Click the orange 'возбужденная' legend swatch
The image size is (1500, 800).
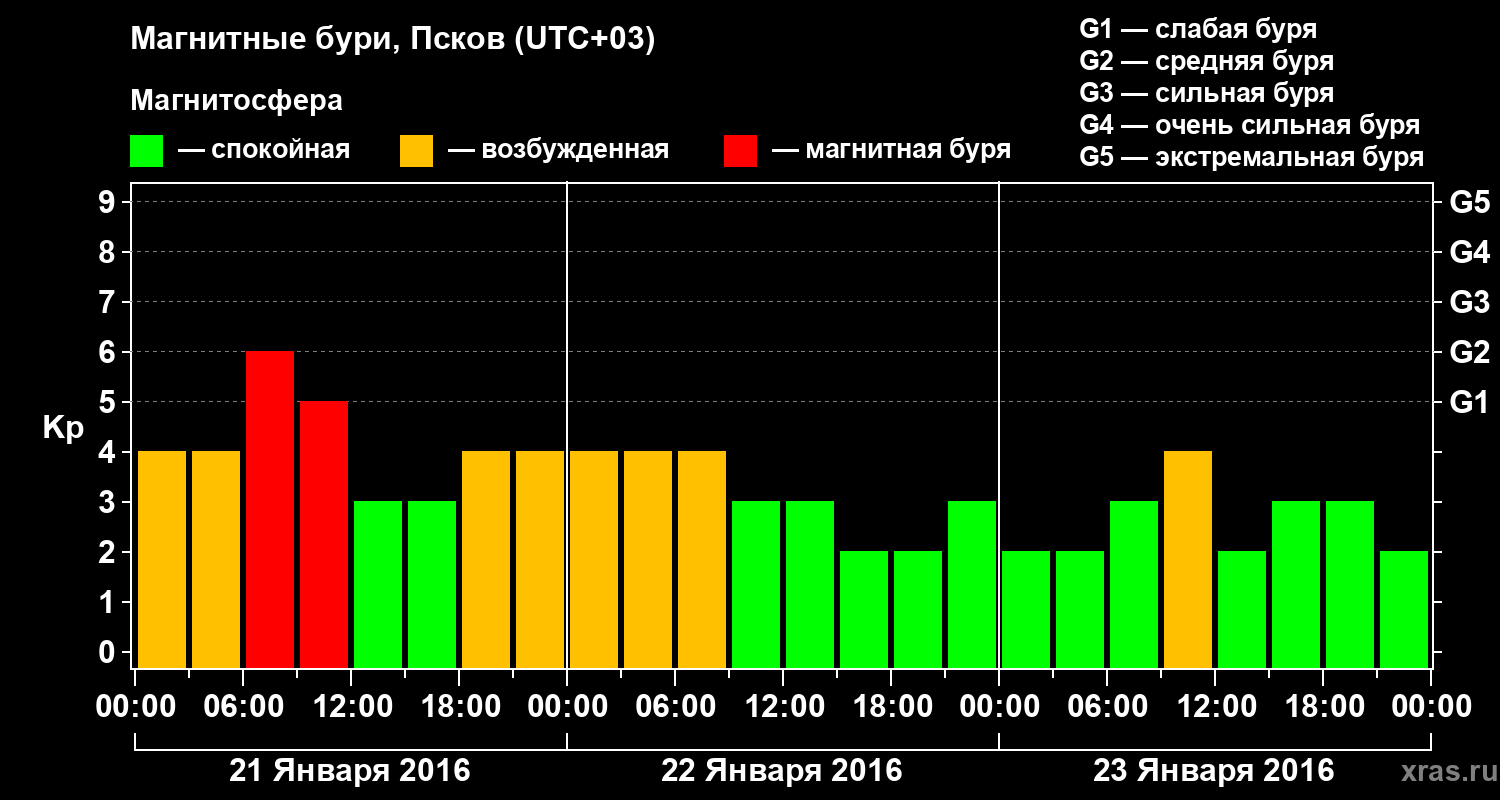pos(416,151)
